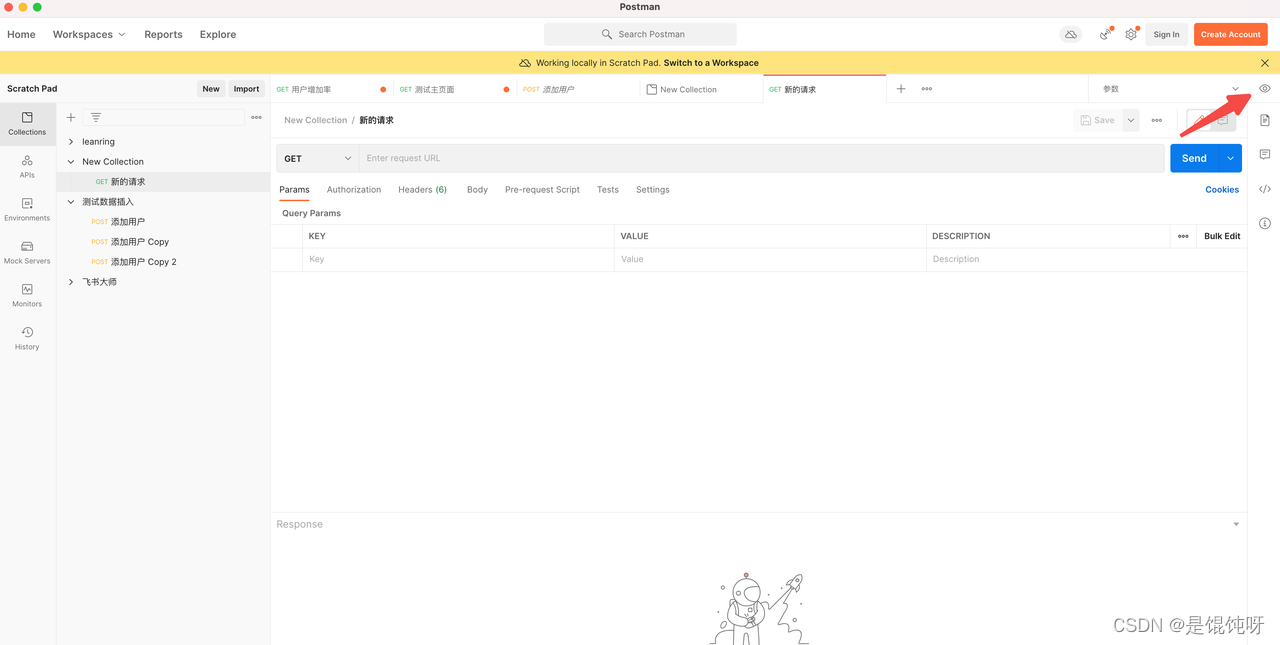Click the Send button
1280x645 pixels.
click(1195, 158)
